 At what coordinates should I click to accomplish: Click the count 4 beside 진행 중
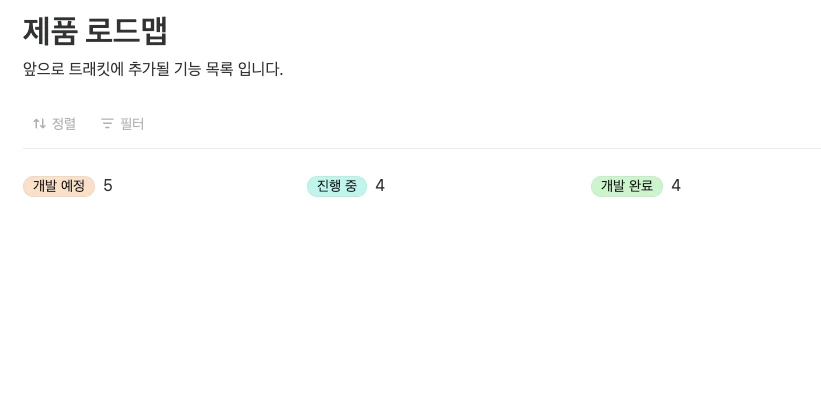coord(380,186)
